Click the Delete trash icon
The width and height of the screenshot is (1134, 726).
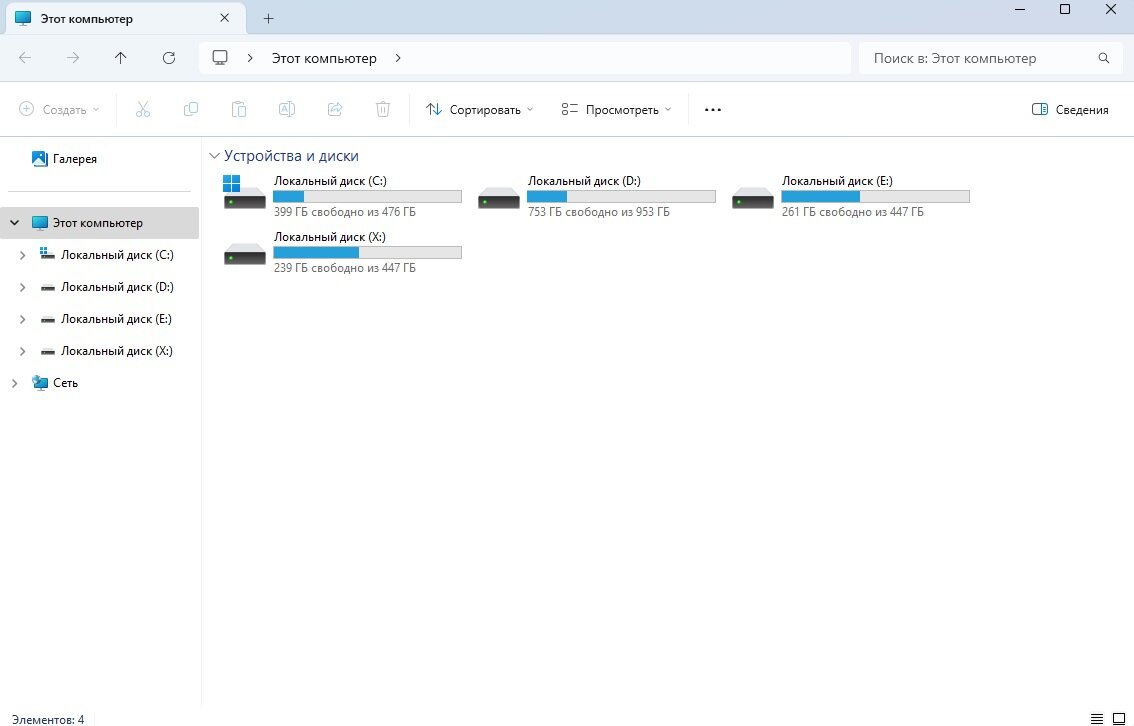coord(383,109)
